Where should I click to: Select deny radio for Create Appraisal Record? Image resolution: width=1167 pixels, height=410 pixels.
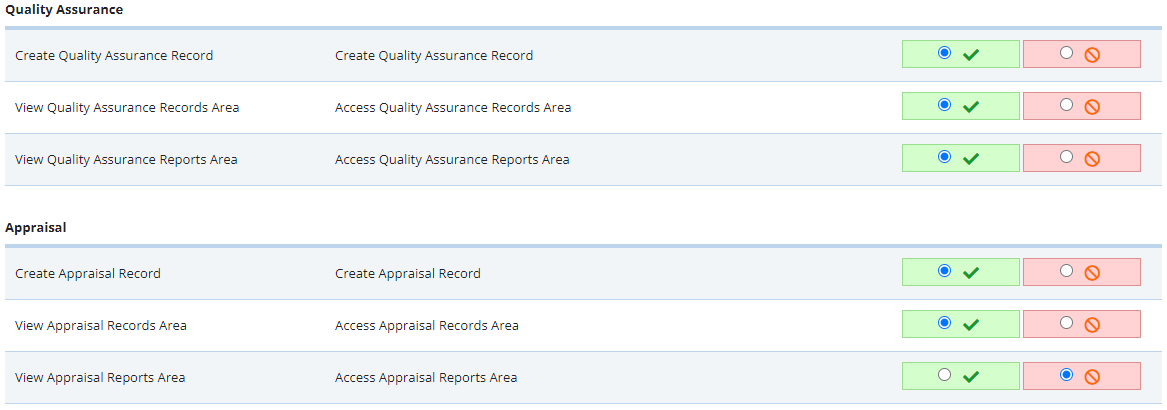[x=1066, y=271]
